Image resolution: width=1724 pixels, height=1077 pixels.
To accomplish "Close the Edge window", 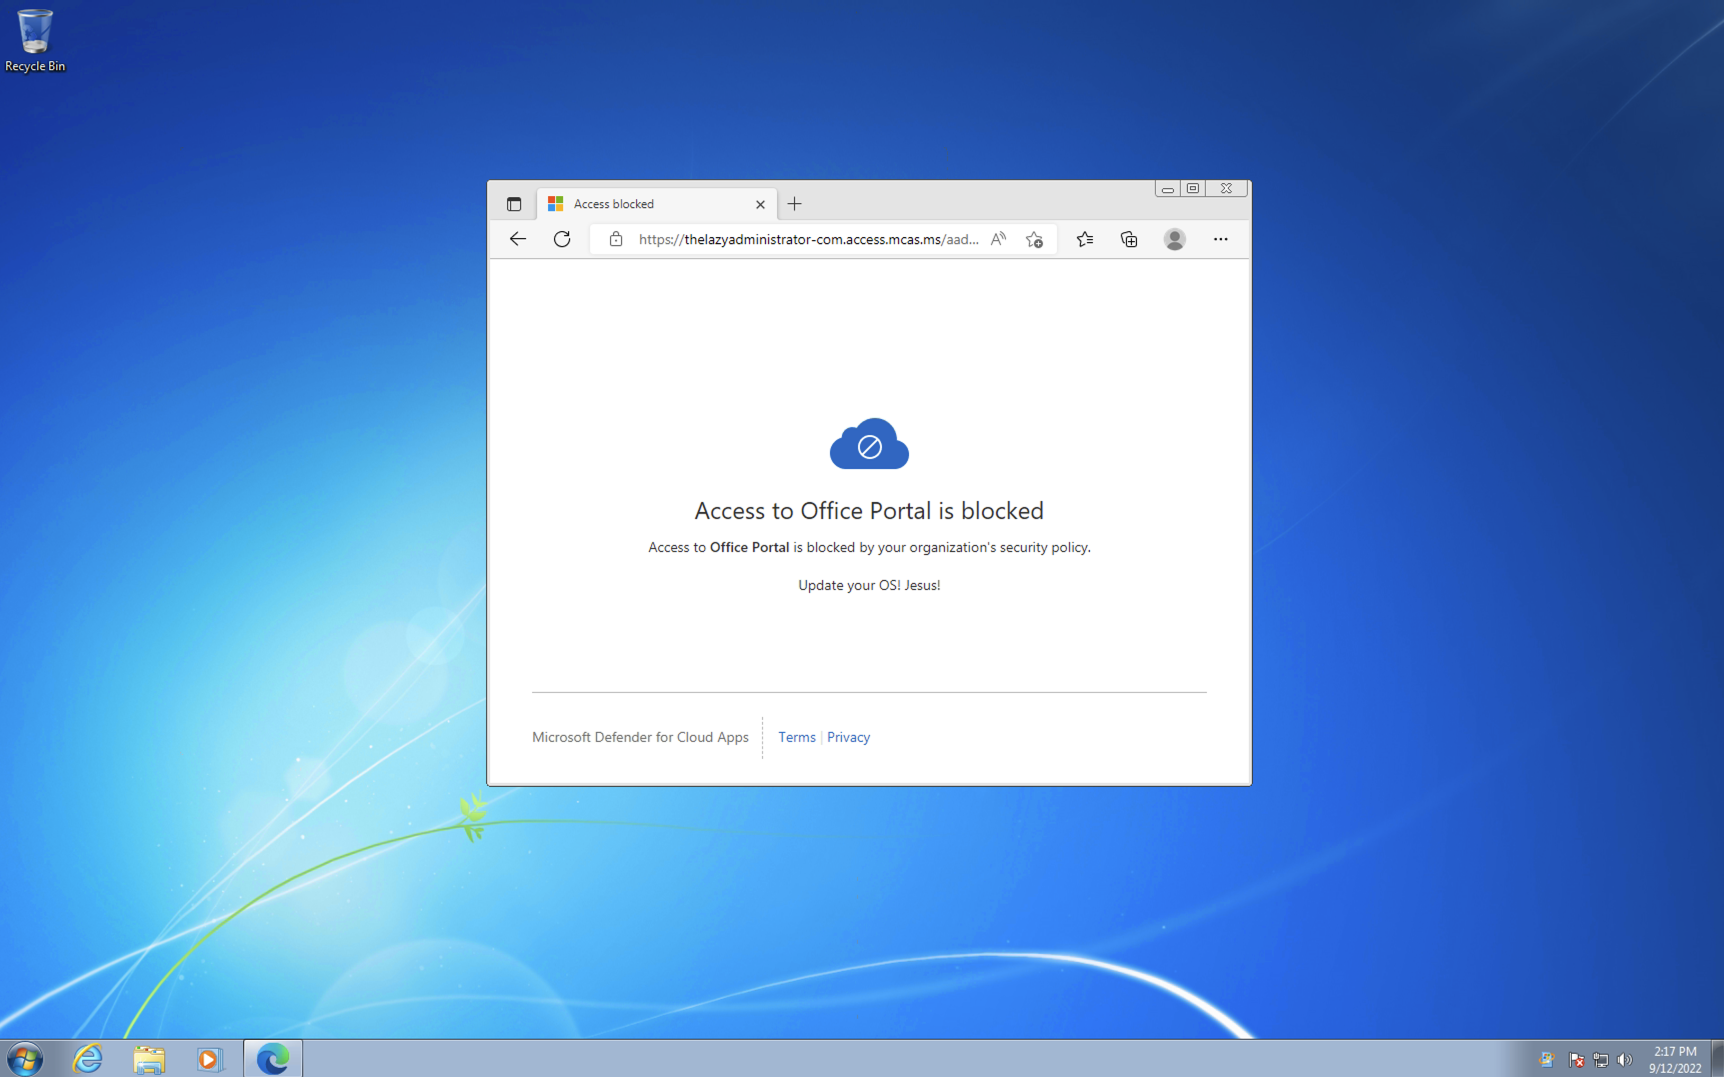I will click(1226, 188).
